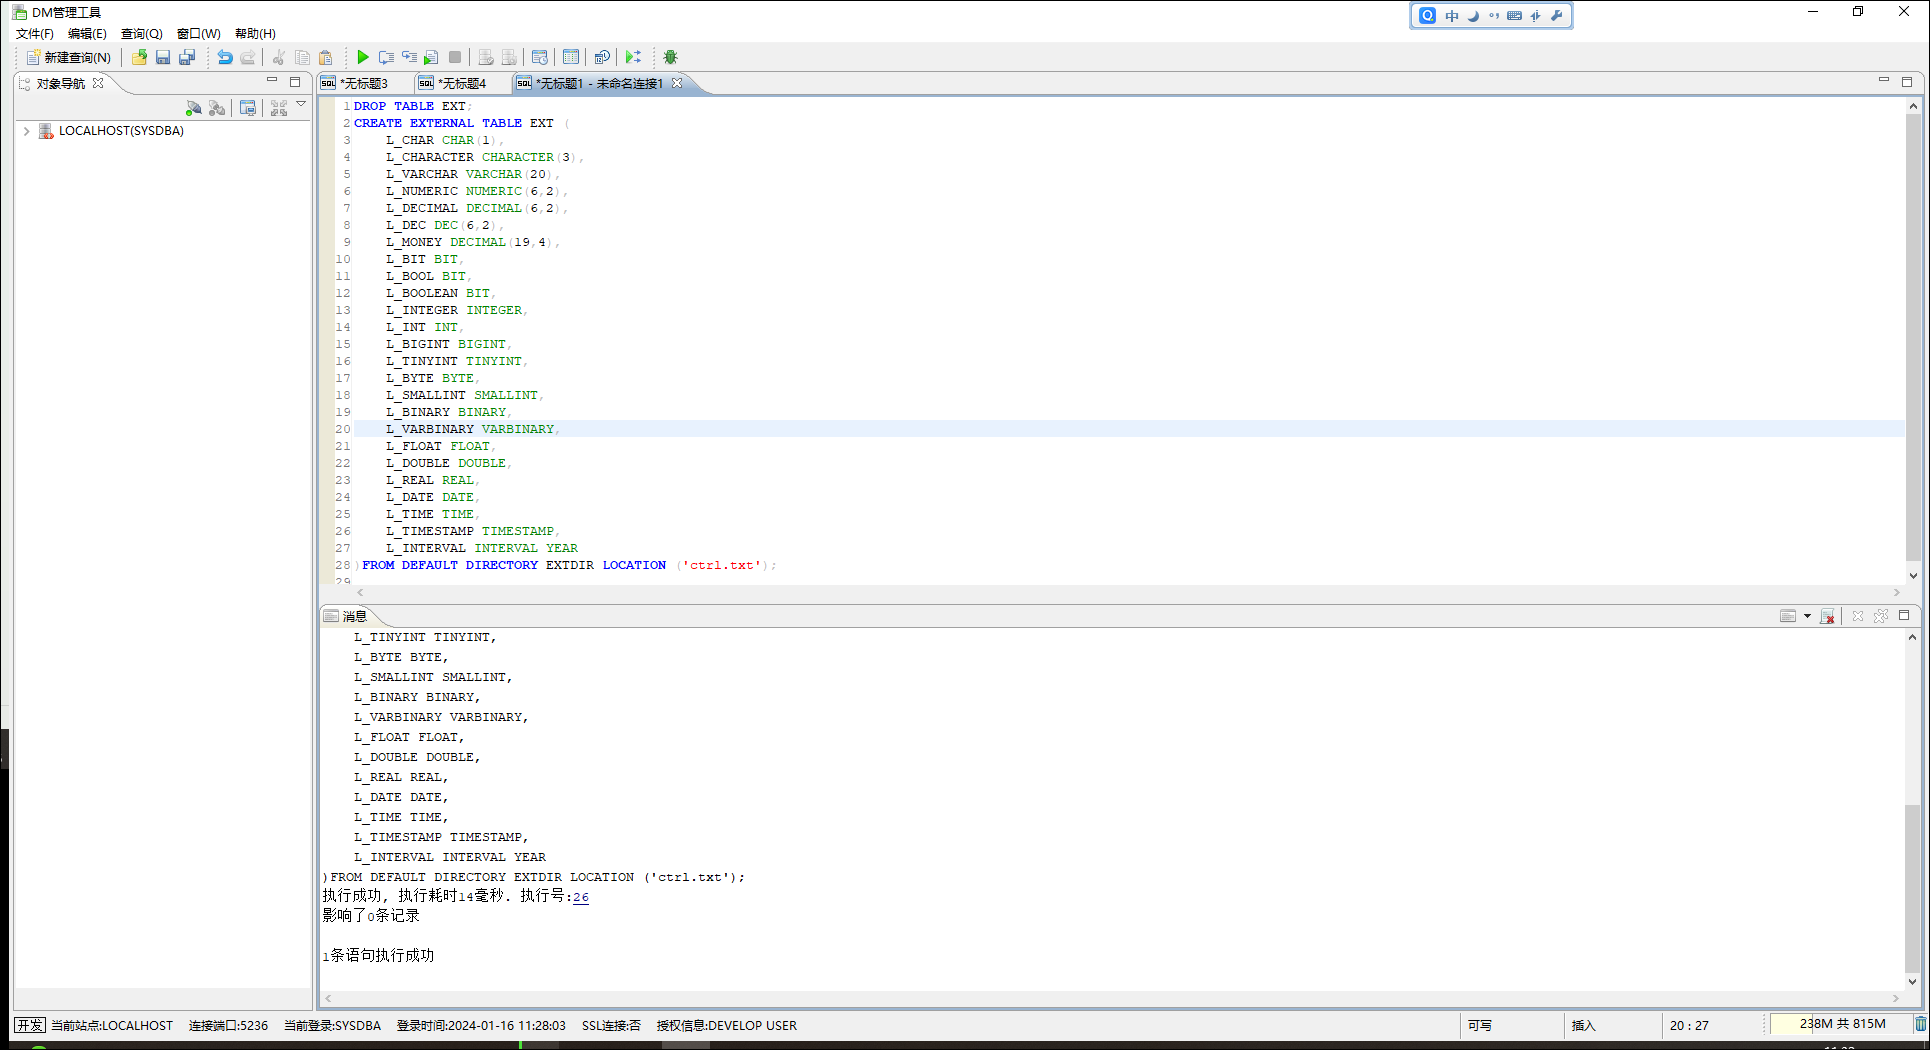
Task: Minimize the SQL editor panel
Action: 1883,81
